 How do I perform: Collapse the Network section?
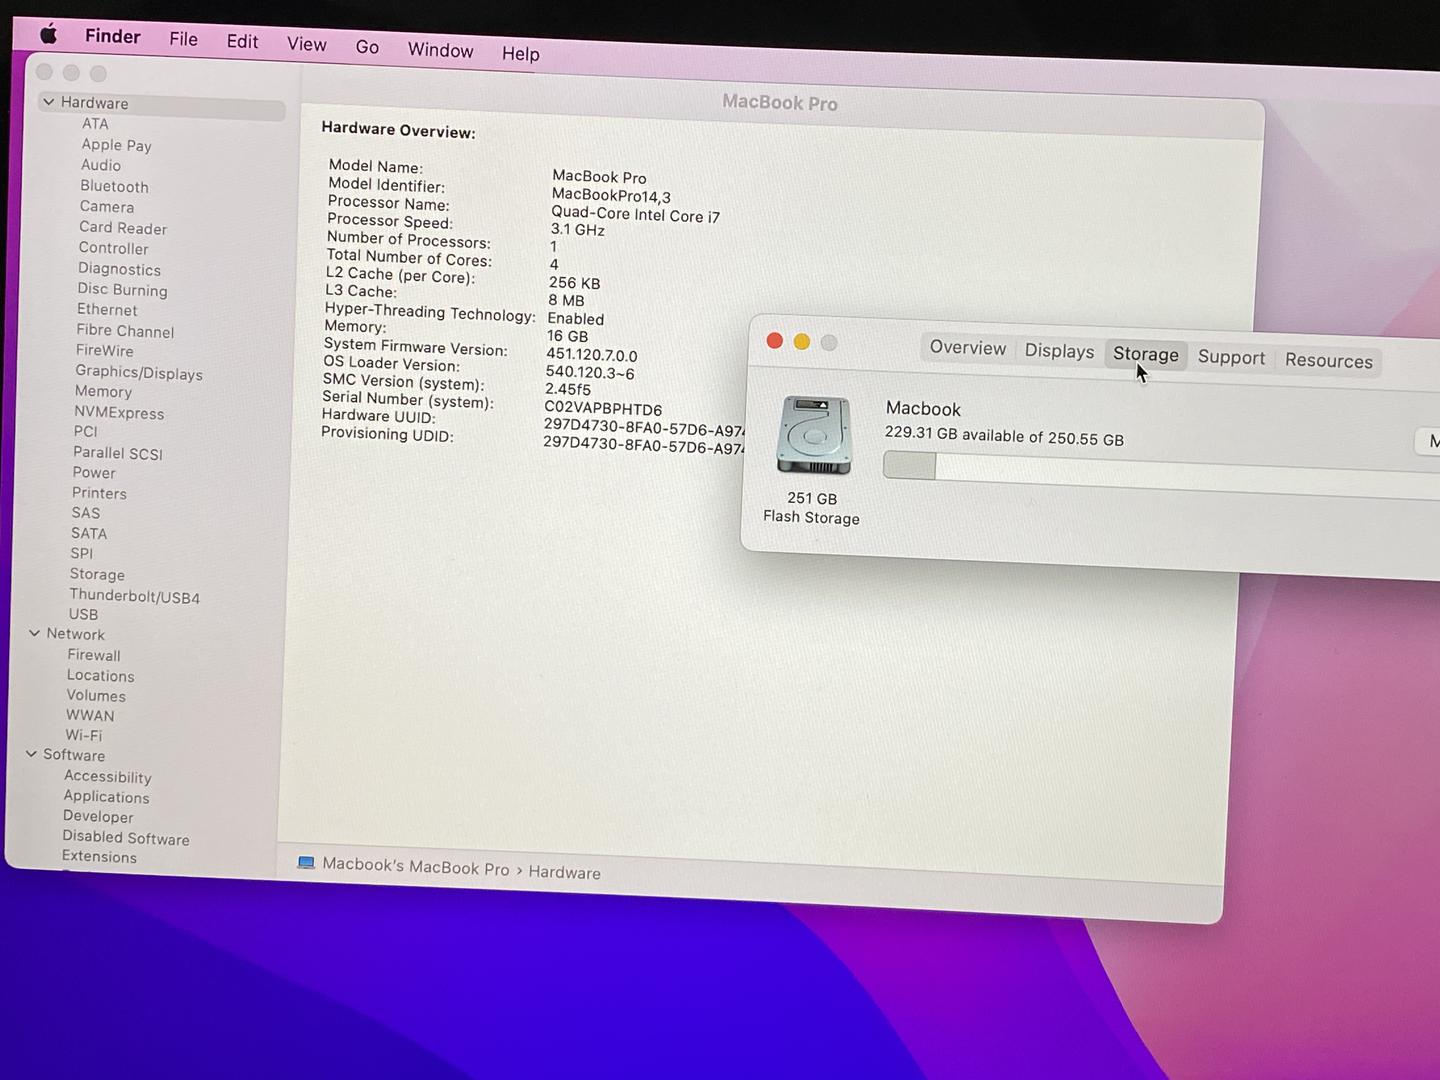(x=34, y=633)
